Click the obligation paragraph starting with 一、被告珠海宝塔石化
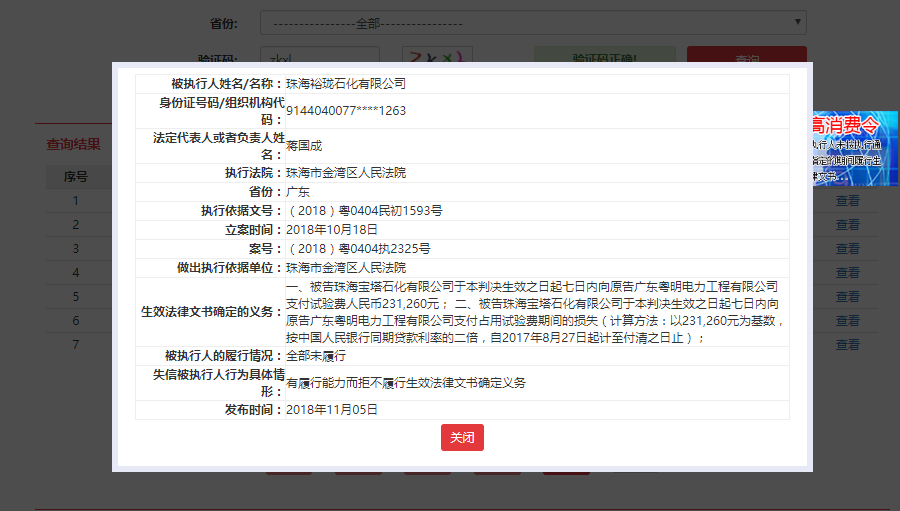Image resolution: width=900 pixels, height=511 pixels. click(x=535, y=312)
